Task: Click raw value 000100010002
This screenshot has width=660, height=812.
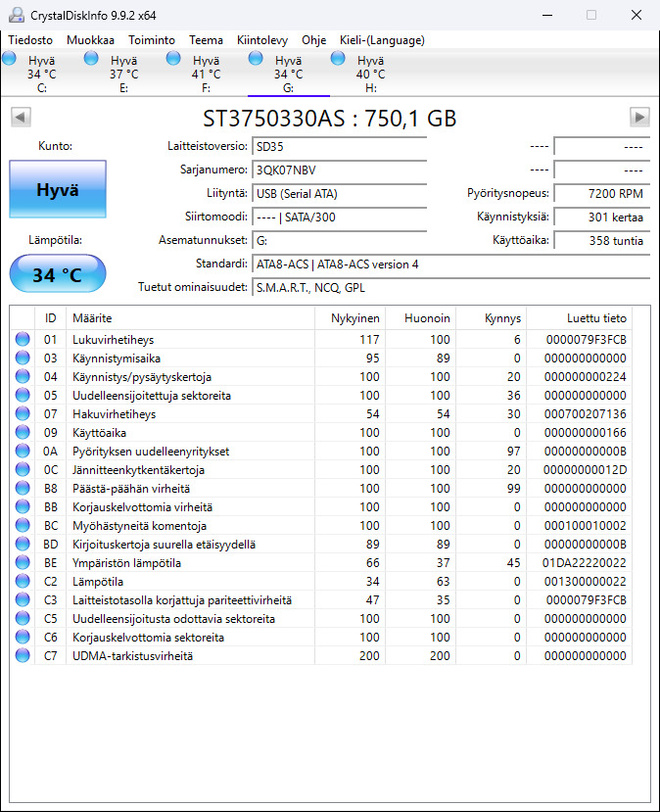Action: pyautogui.click(x=585, y=525)
